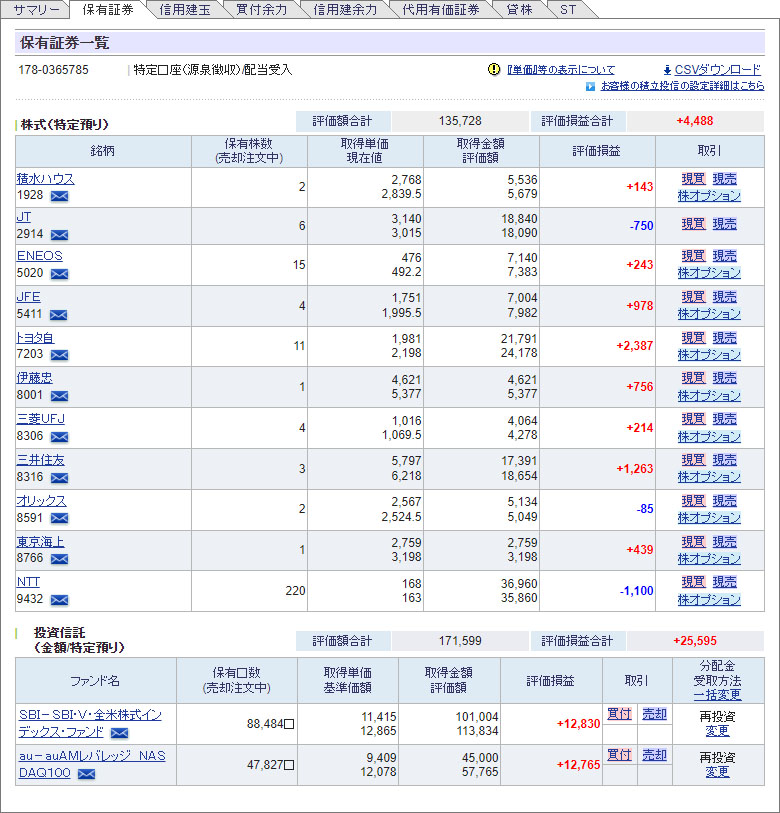Click 売却 for the auAMレバレッジ NASDAQ100 fund
780x813 pixels.
pos(654,755)
